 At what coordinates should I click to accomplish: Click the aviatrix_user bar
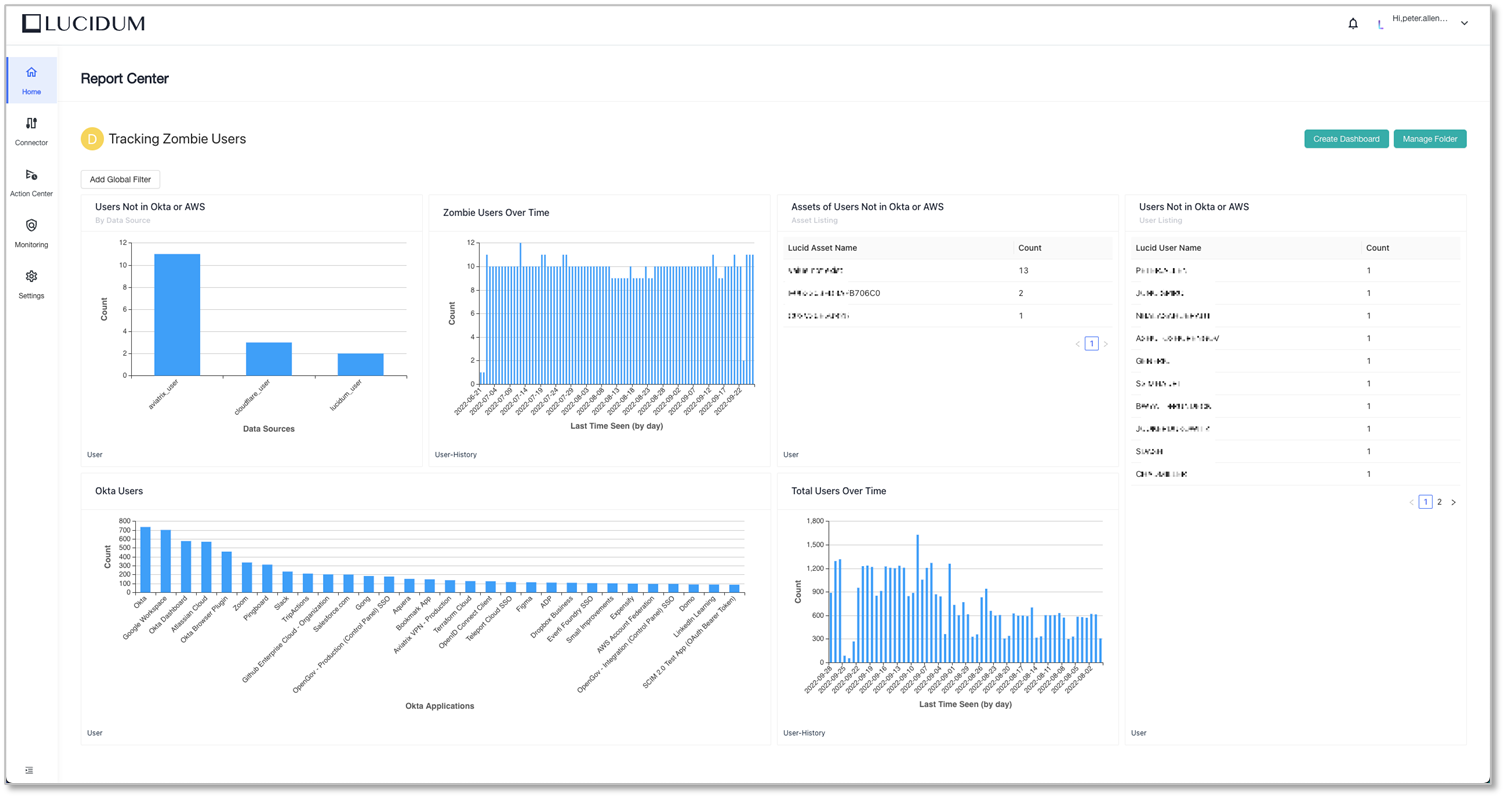click(x=177, y=315)
